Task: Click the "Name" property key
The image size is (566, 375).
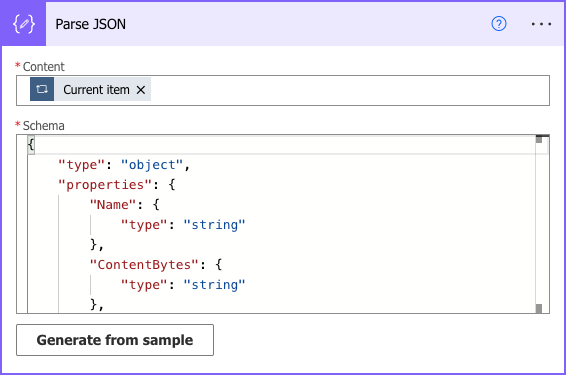Action: coord(113,205)
